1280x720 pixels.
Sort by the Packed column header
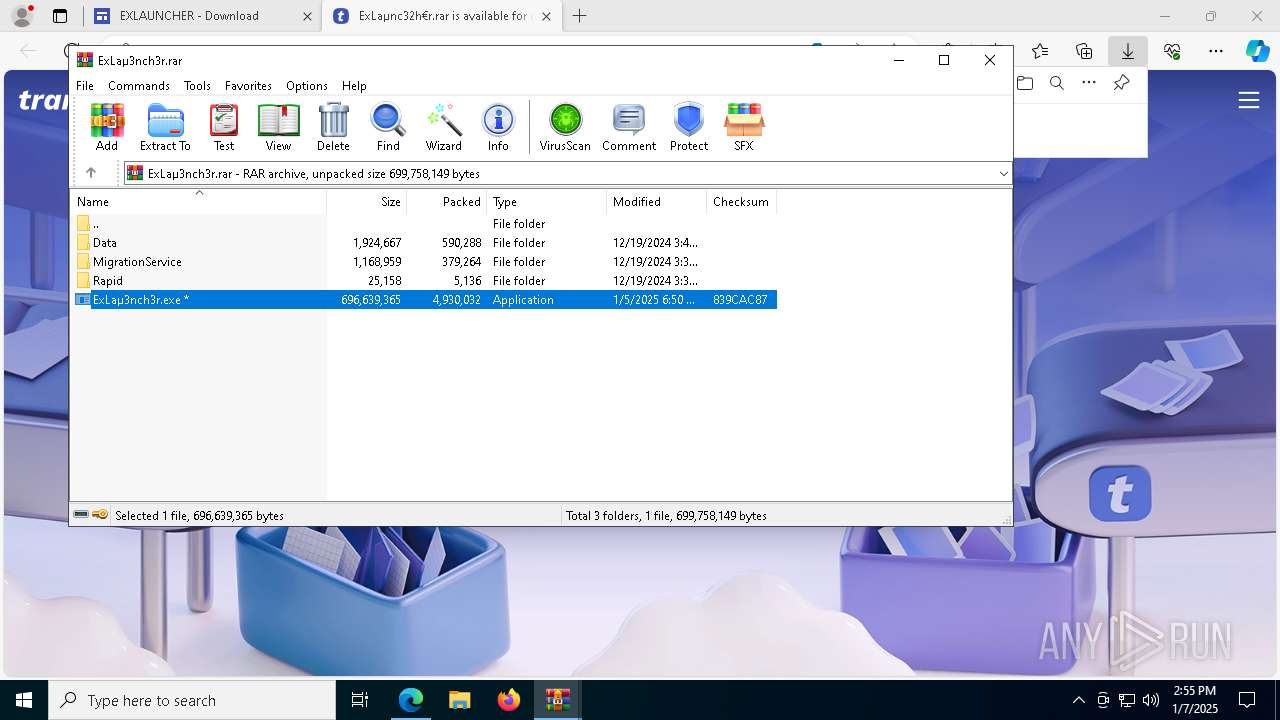pos(447,202)
